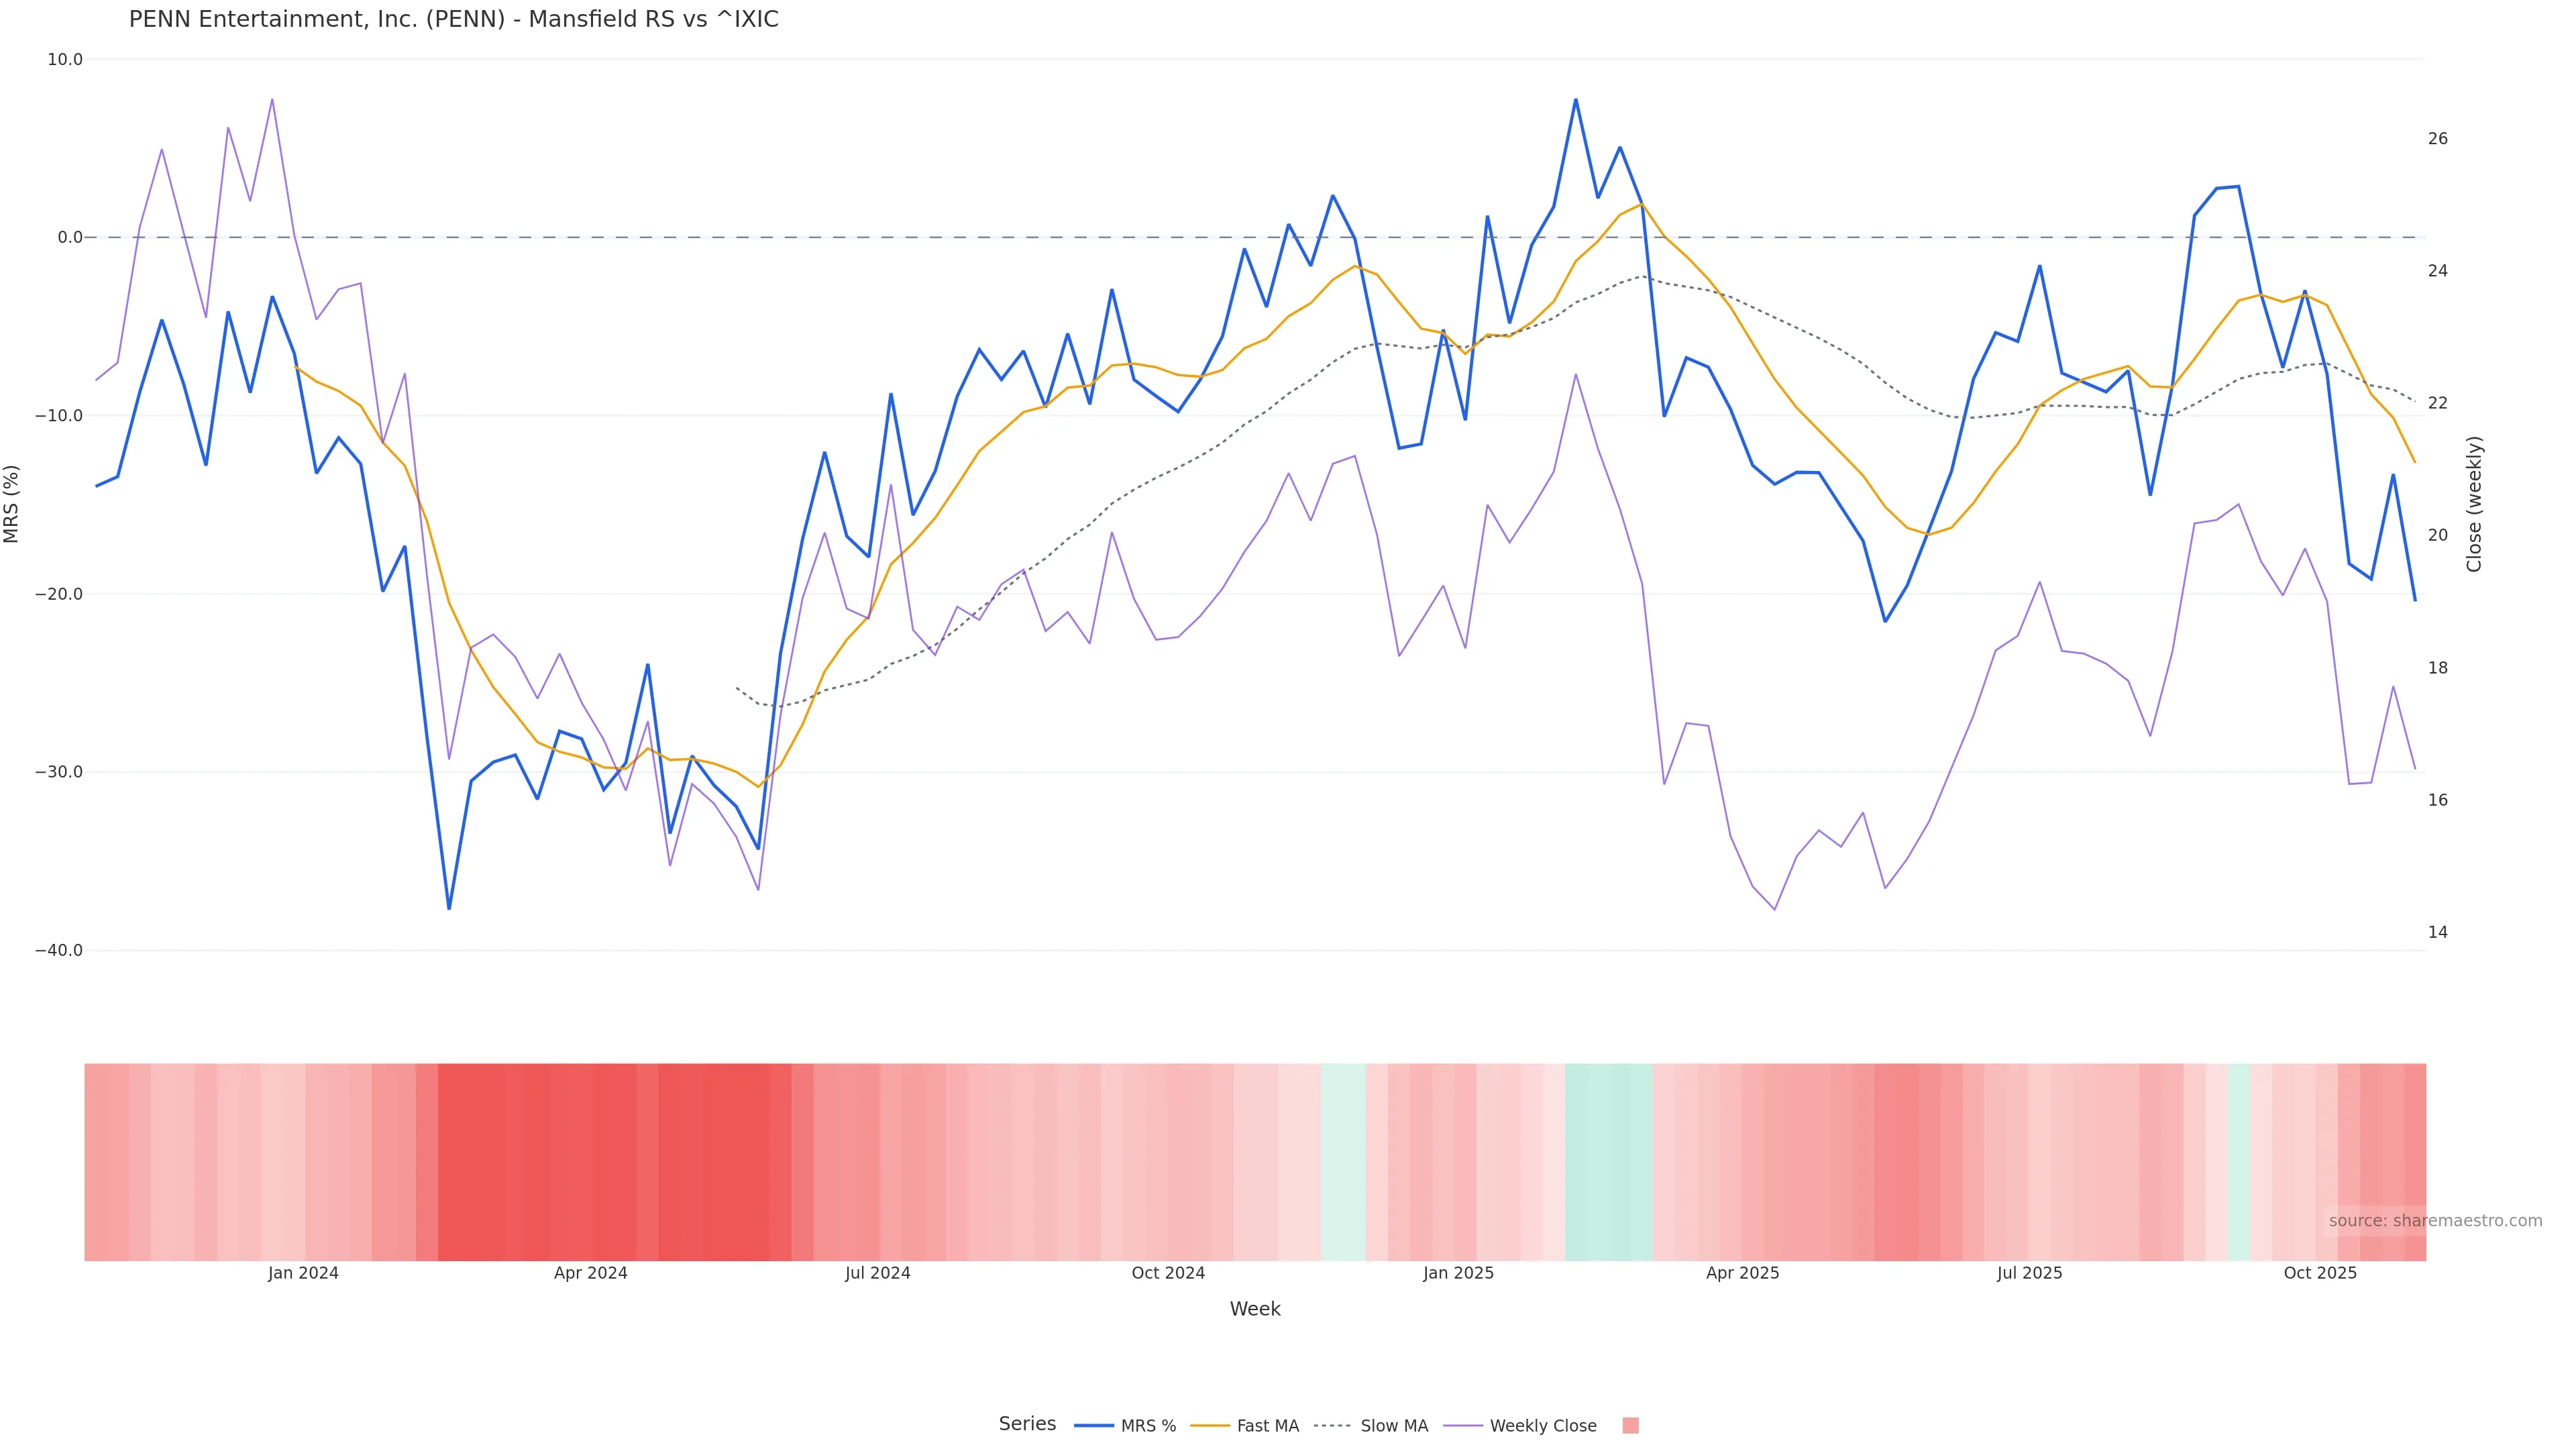Click the MRS (%) y-axis title
Viewport: 2576px width, 1449px height.
pos(12,504)
